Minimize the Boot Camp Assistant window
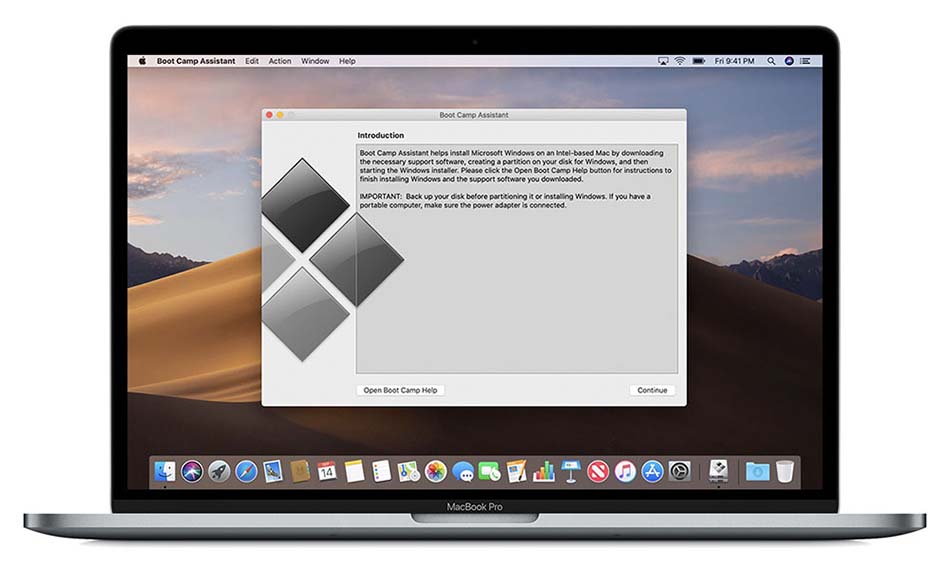The height and width of the screenshot is (570, 950). (x=281, y=115)
